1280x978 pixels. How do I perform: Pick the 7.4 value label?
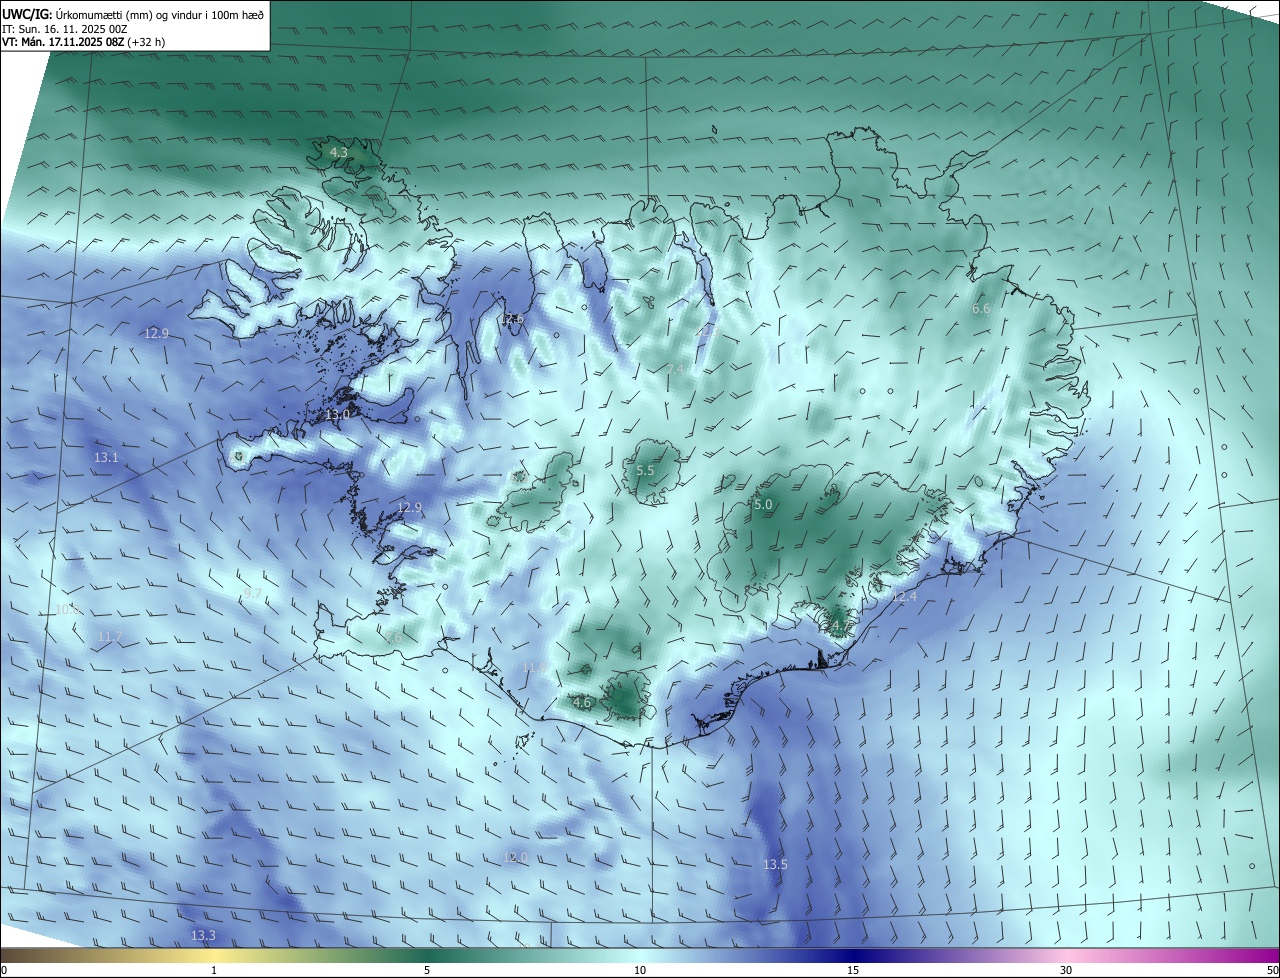pyautogui.click(x=677, y=369)
